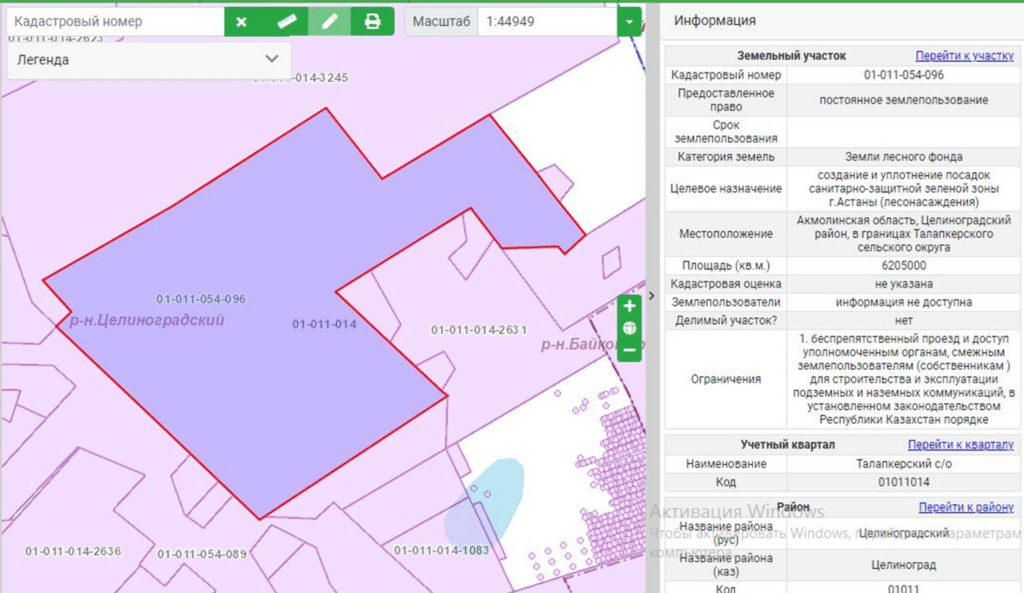Click the р-н.Целиноградский district label
Image resolution: width=1024 pixels, height=593 pixels.
pos(147,320)
